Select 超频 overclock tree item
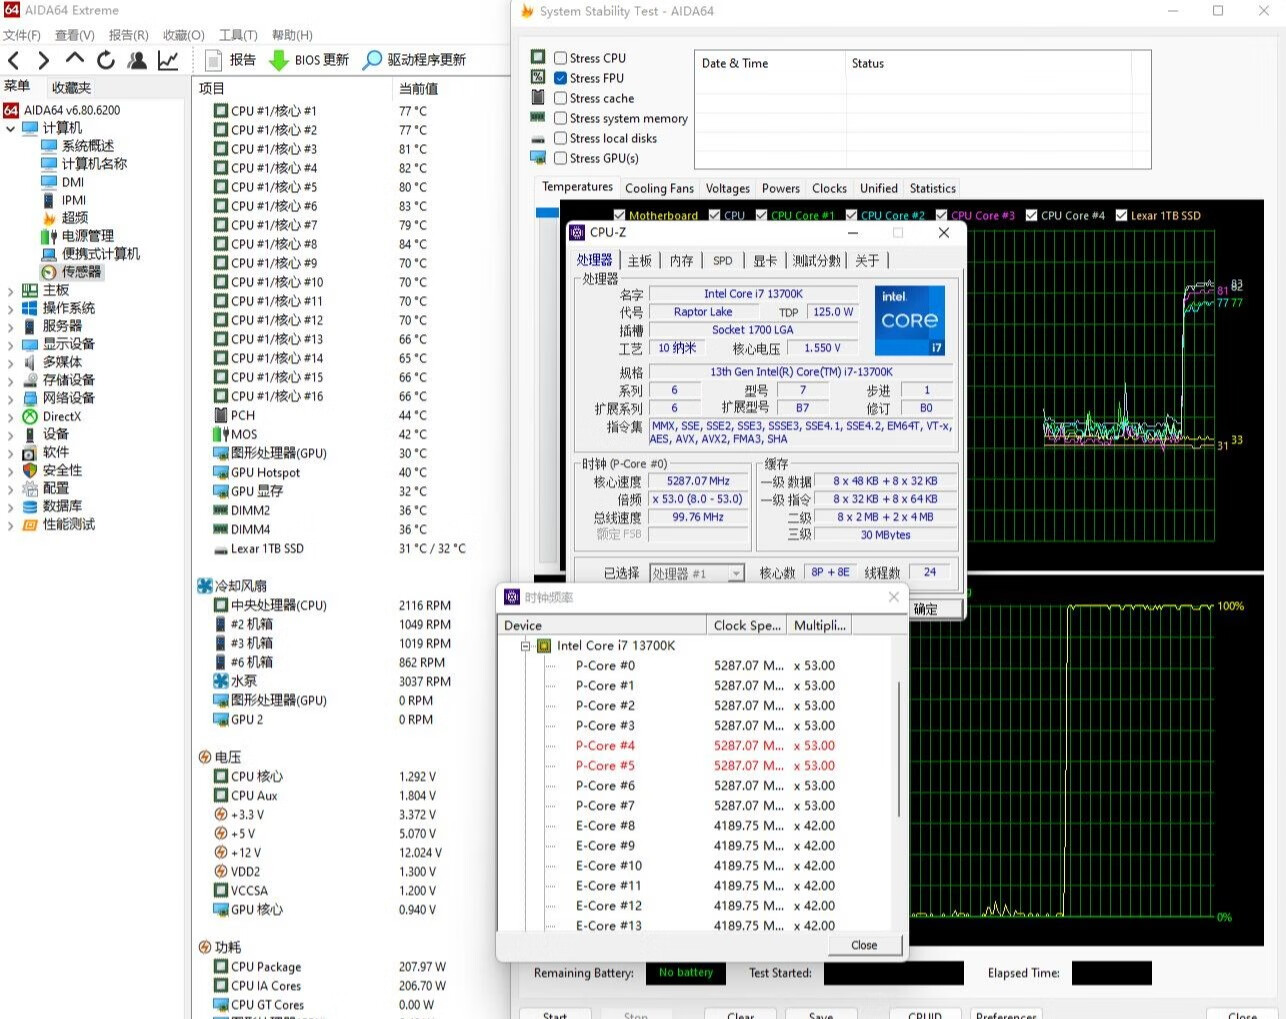This screenshot has width=1286, height=1019. click(x=75, y=218)
